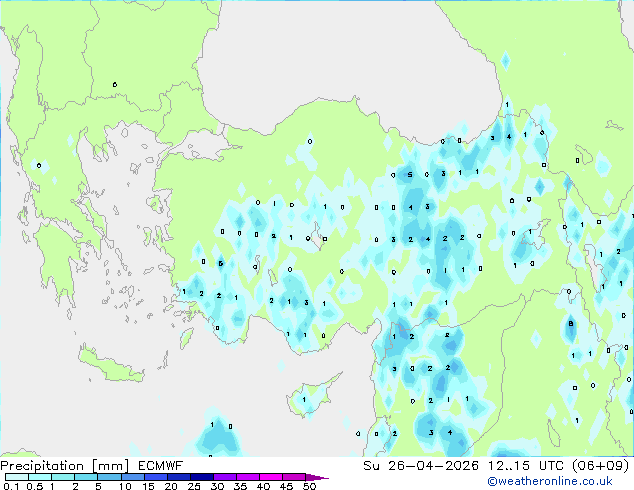Screen dimensions: 634x490
Task: Click the 'ECMWF' model label
Action: (161, 466)
